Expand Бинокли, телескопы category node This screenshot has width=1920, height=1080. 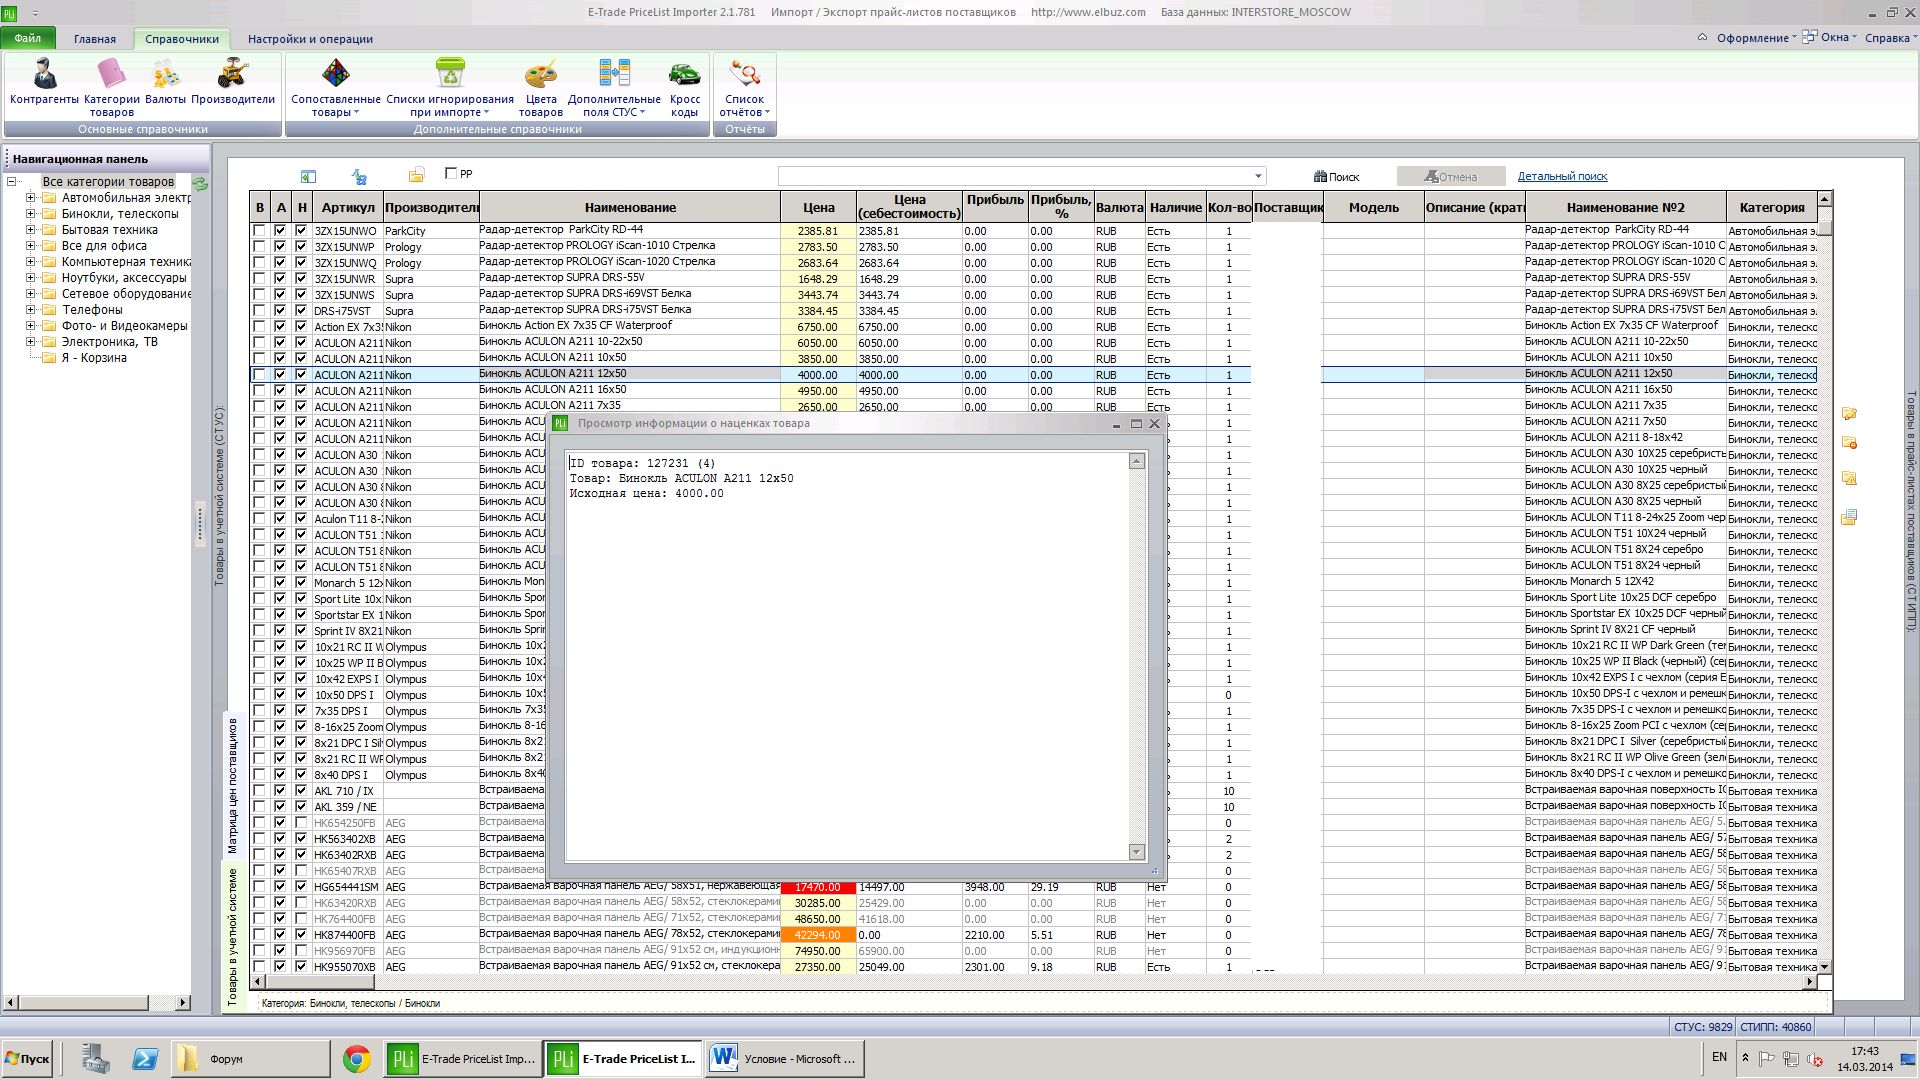point(30,214)
